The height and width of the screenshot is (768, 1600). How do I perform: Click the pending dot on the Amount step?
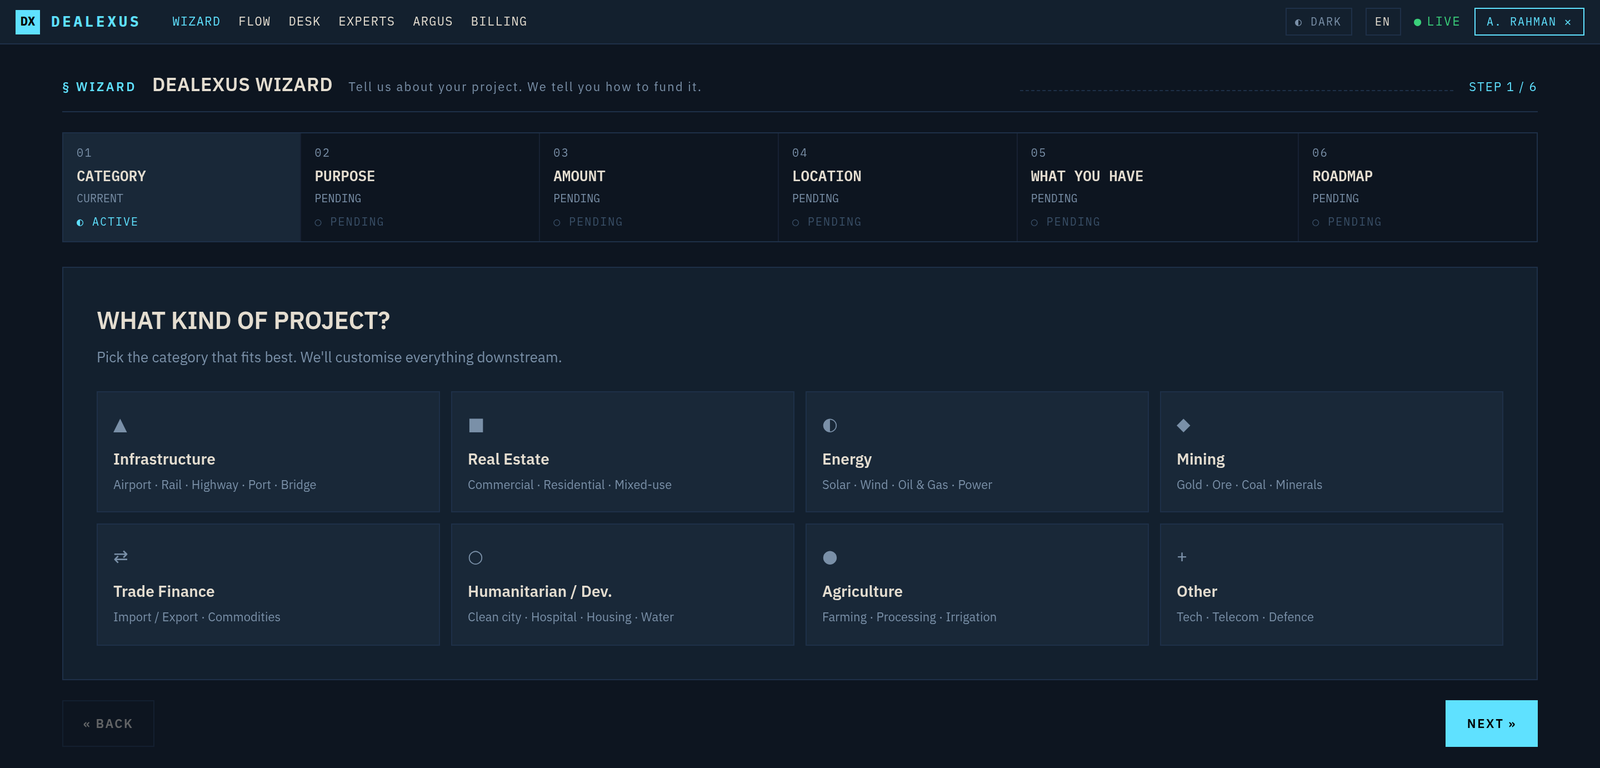[x=557, y=222]
